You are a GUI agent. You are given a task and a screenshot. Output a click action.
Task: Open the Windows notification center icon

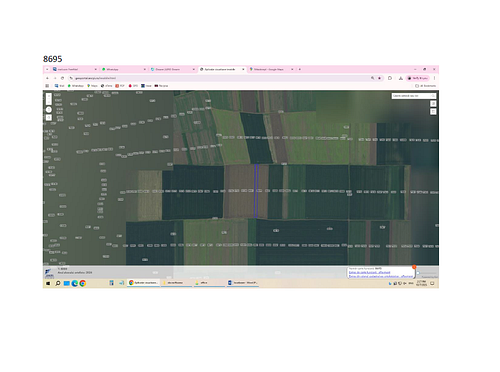432,283
